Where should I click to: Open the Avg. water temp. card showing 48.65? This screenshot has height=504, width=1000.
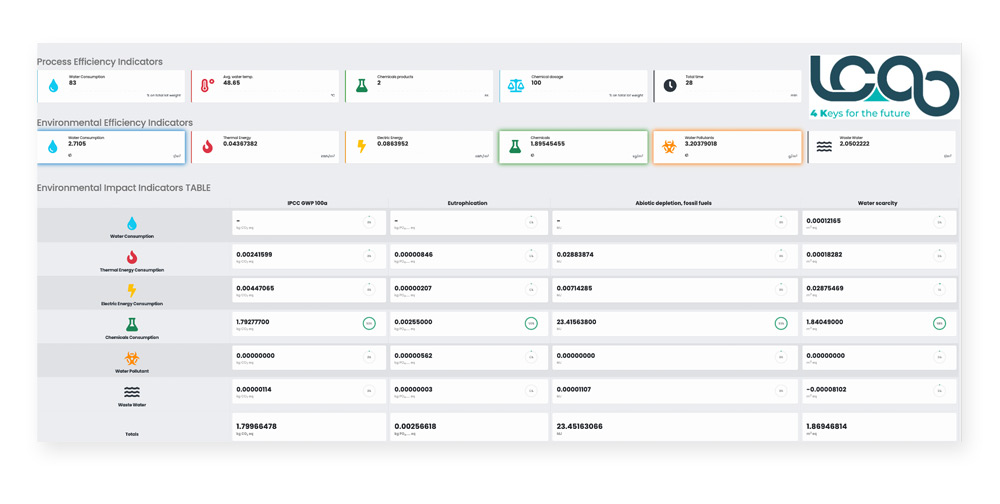click(265, 86)
